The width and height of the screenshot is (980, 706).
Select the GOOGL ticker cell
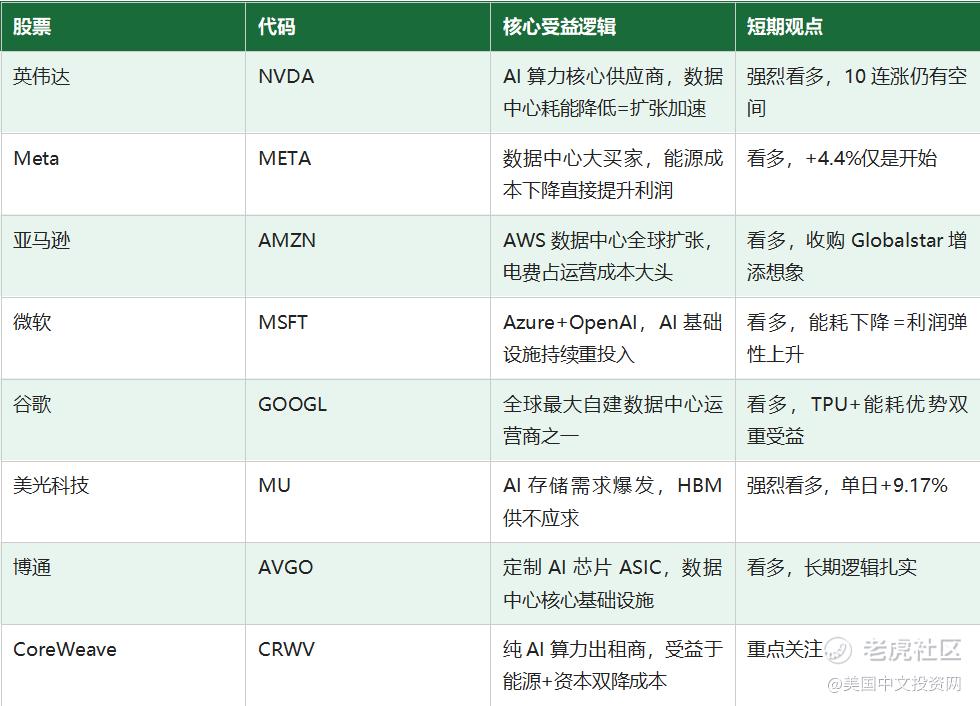[368, 420]
